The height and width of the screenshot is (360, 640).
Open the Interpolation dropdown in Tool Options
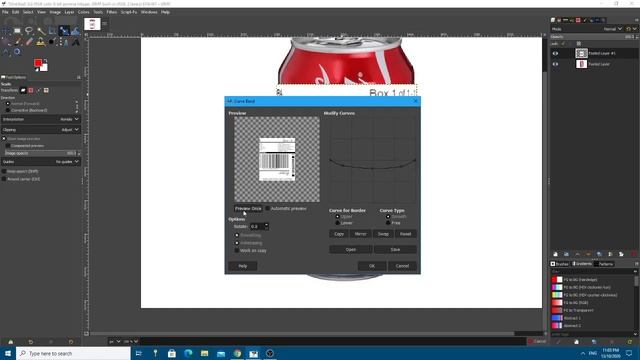click(41, 119)
